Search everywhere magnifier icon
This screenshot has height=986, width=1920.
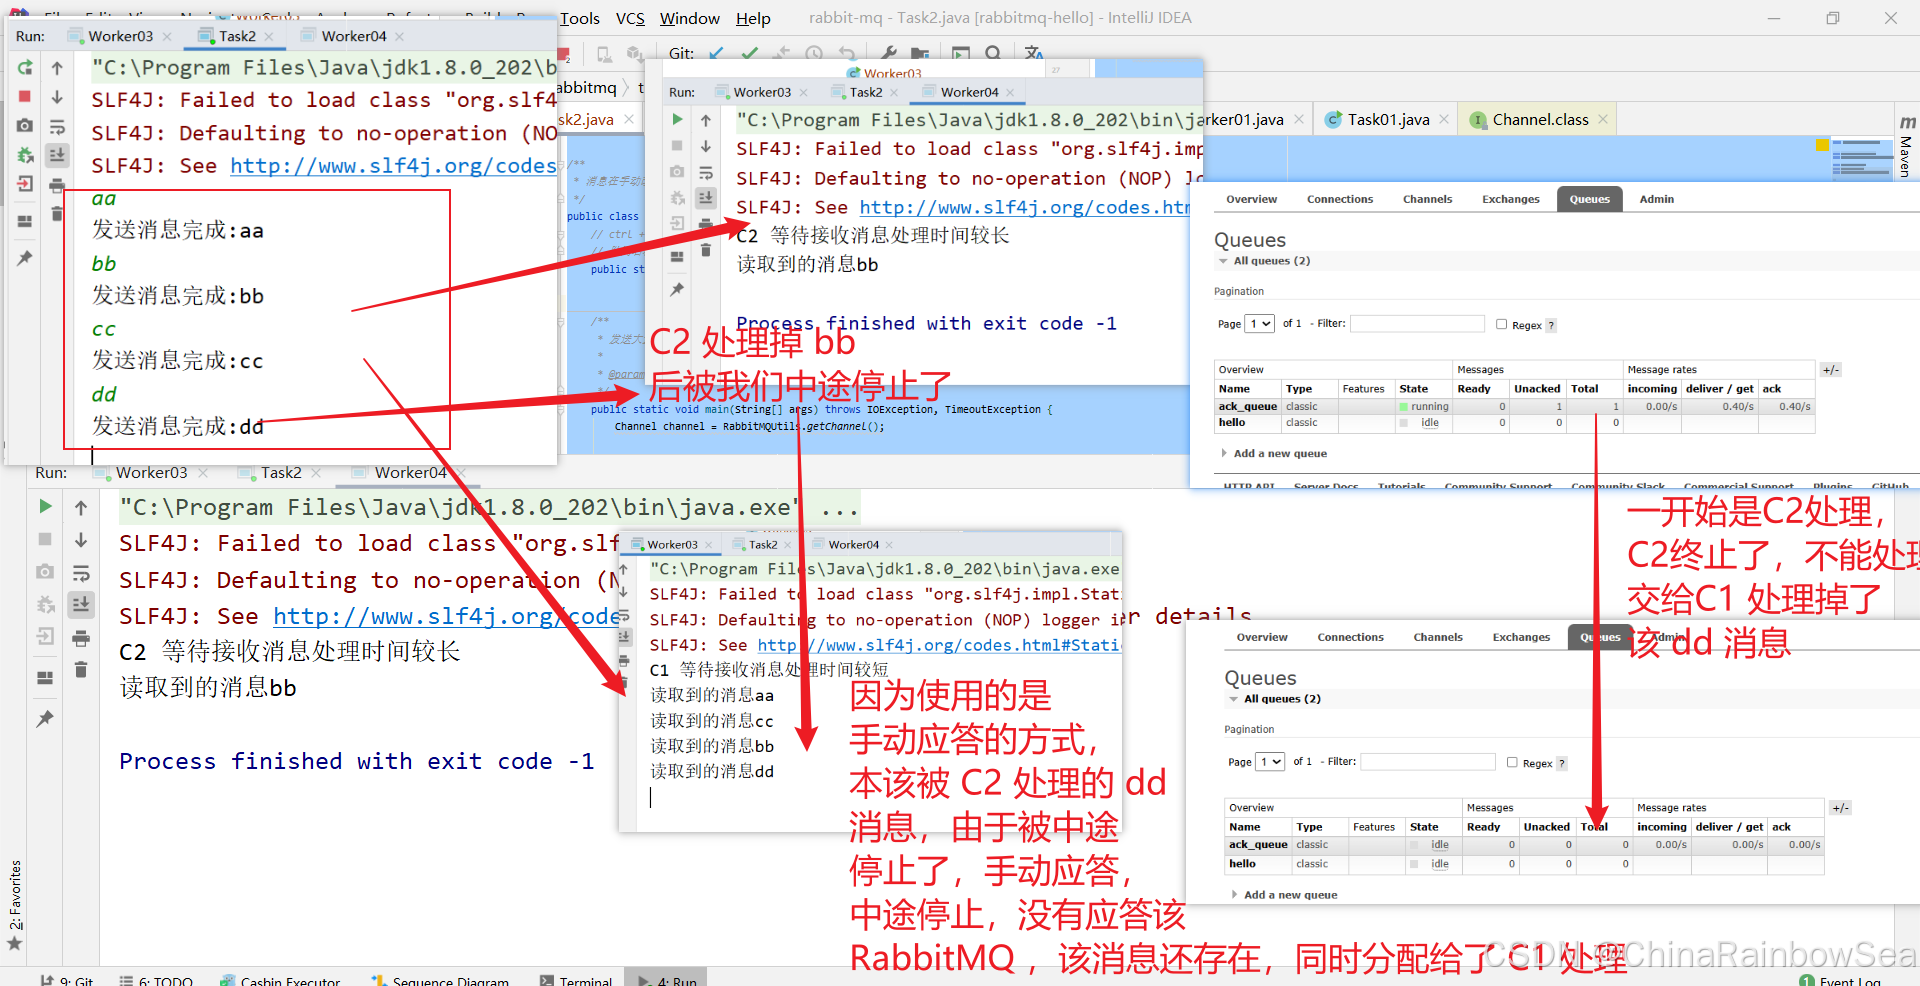click(993, 53)
